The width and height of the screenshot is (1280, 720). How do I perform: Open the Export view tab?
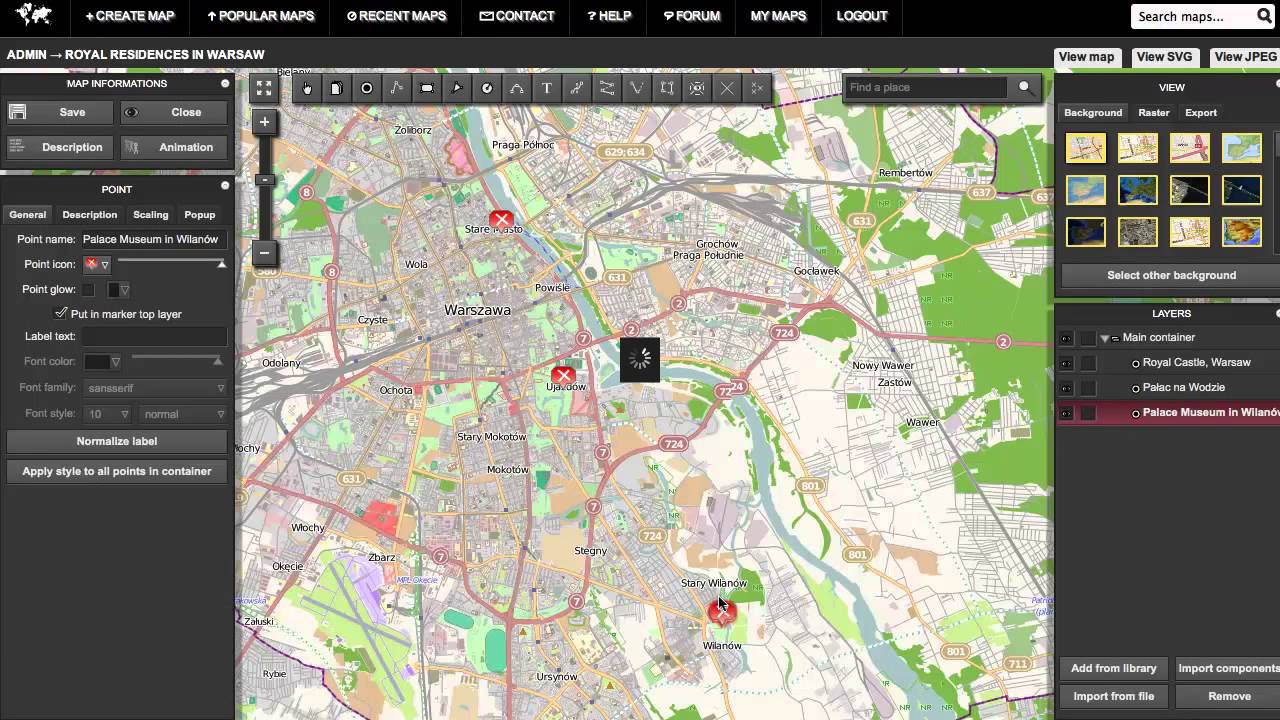pos(1201,113)
